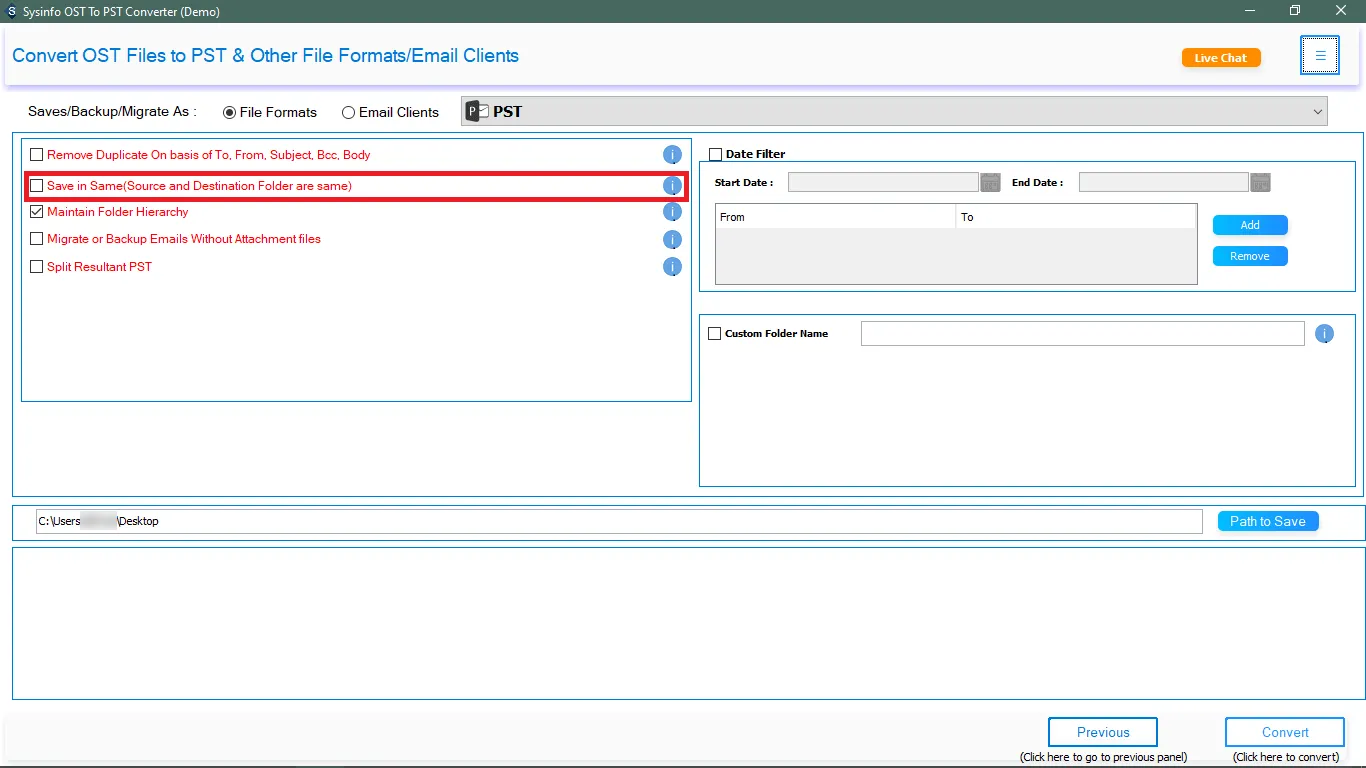
Task: Click the Convert OST Files heading text
Action: click(265, 56)
